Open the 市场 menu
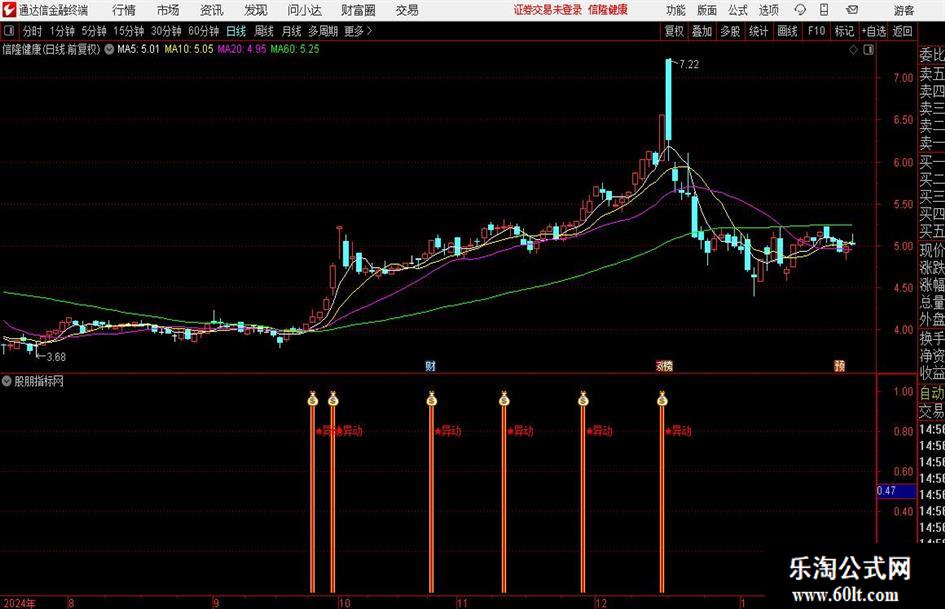The height and width of the screenshot is (609, 945). click(x=168, y=10)
